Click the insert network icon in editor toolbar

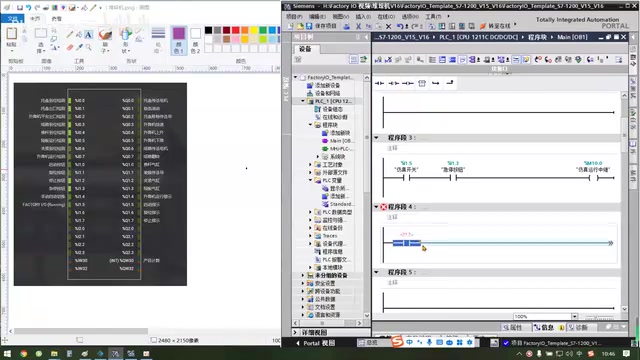378,60
